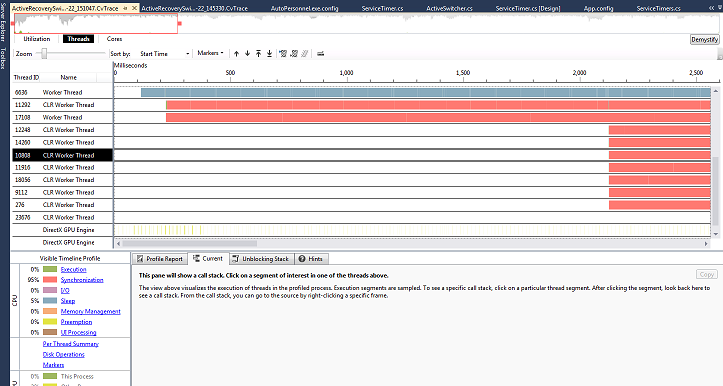723x386 pixels.
Task: Open the Sort by Start Time dropdown
Action: (165, 53)
